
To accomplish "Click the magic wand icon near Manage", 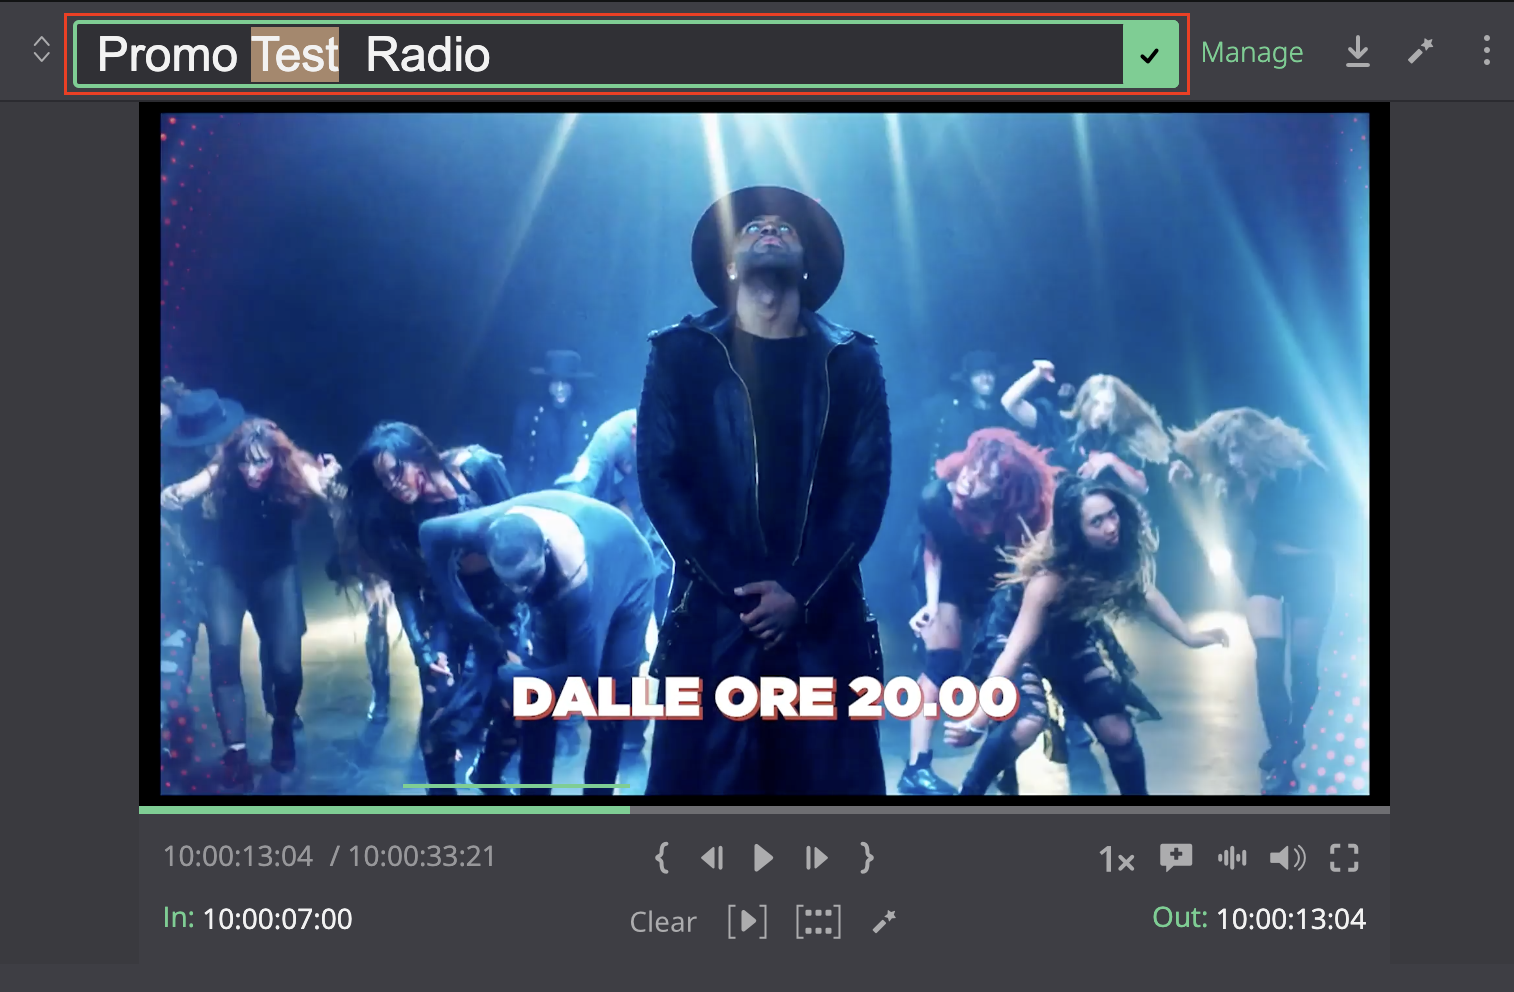I will [1420, 51].
